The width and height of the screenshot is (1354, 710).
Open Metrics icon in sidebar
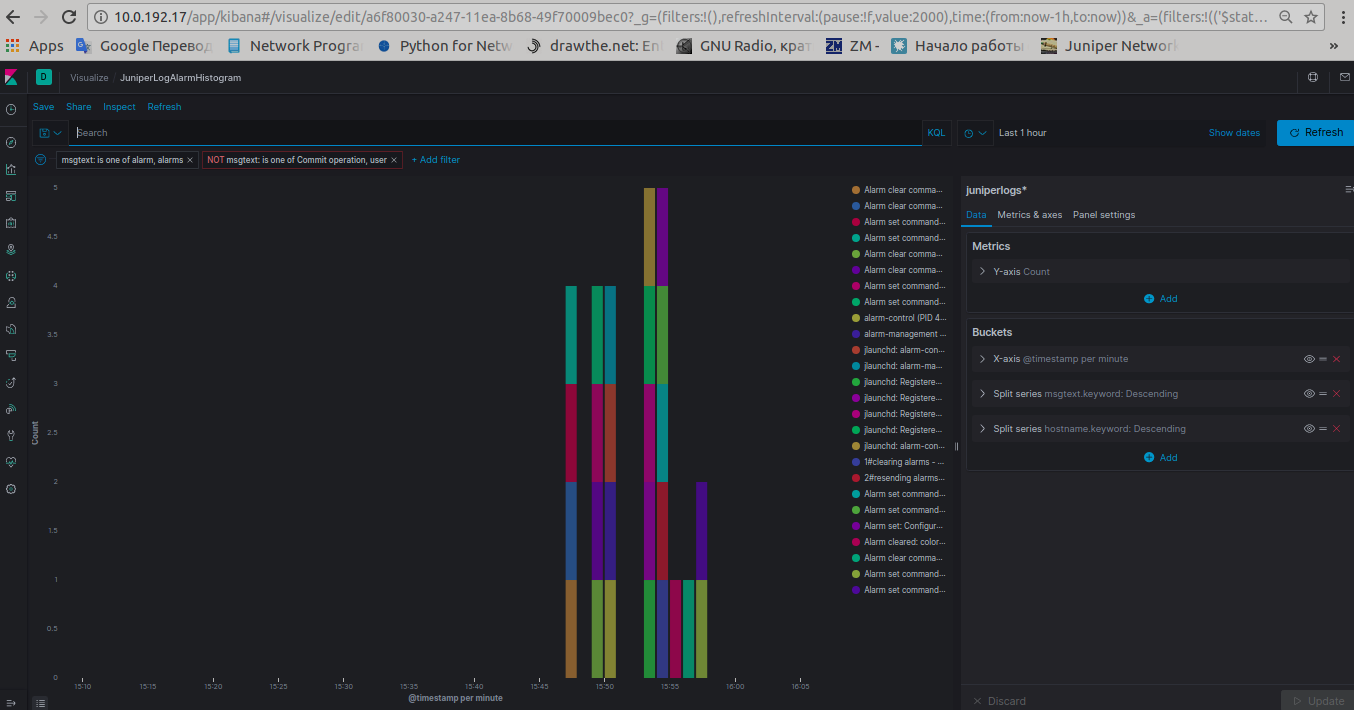[x=11, y=302]
